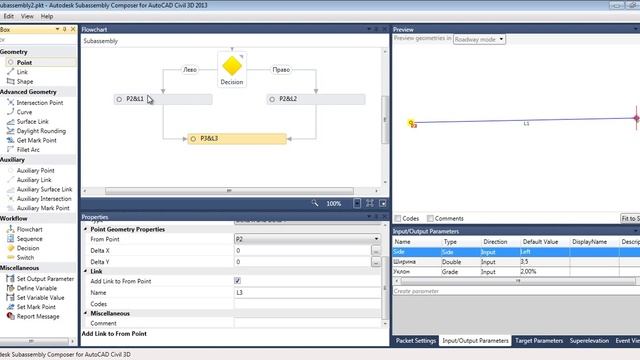The width and height of the screenshot is (640, 360).
Task: Close the Tool Box panel
Action: point(73,29)
